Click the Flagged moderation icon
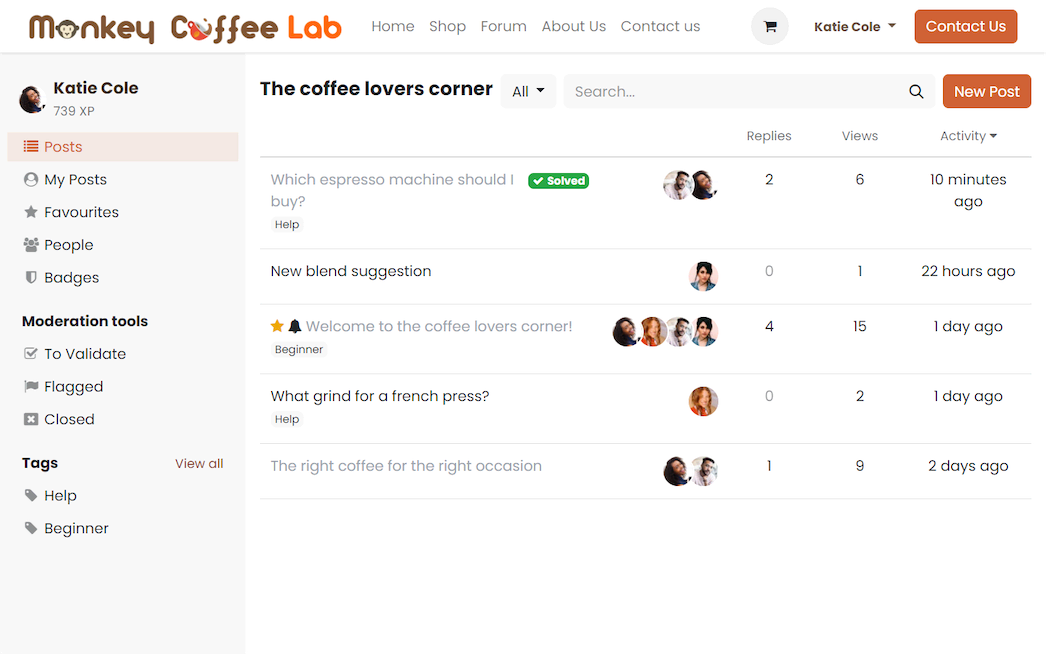 coord(32,386)
